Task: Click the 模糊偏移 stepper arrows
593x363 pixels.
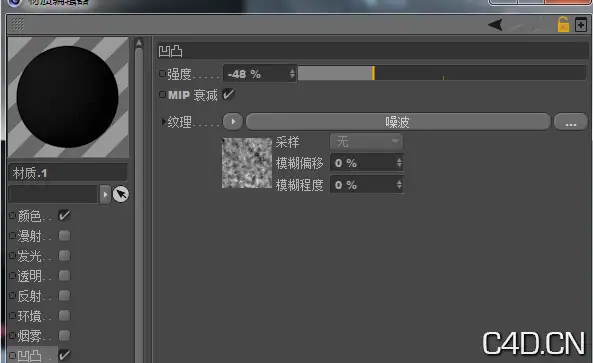Action: 399,163
